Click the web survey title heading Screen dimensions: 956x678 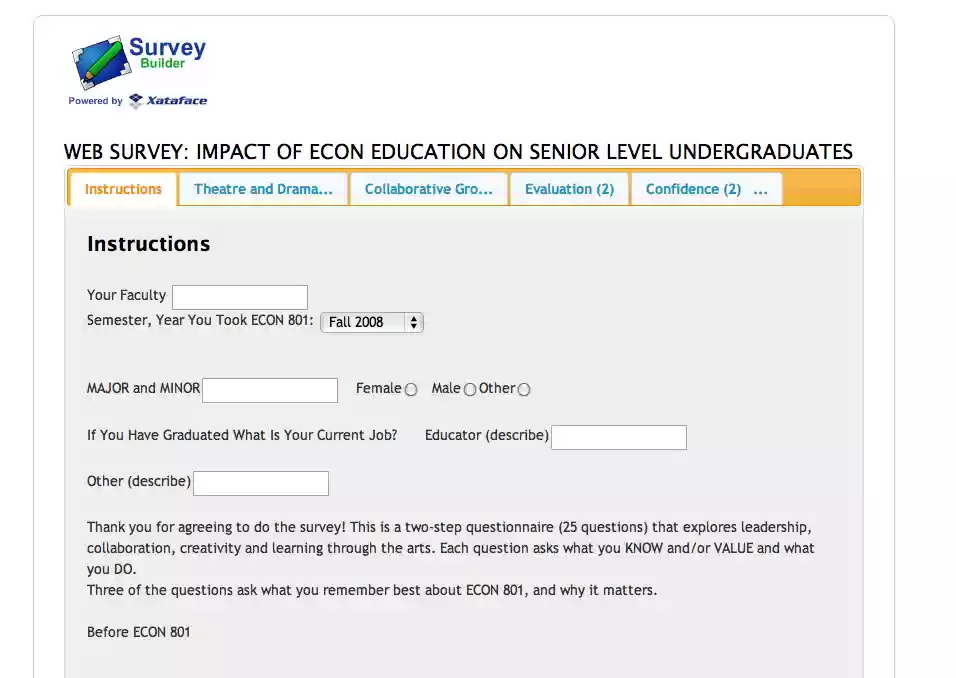(458, 152)
